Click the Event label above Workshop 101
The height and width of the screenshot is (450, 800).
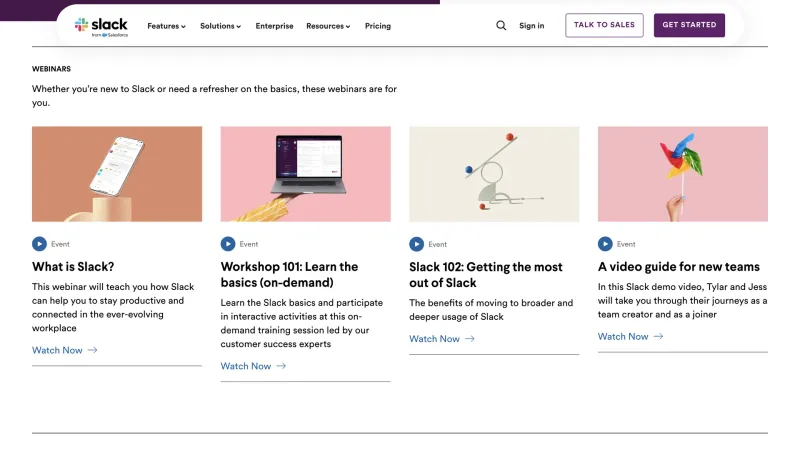[249, 244]
